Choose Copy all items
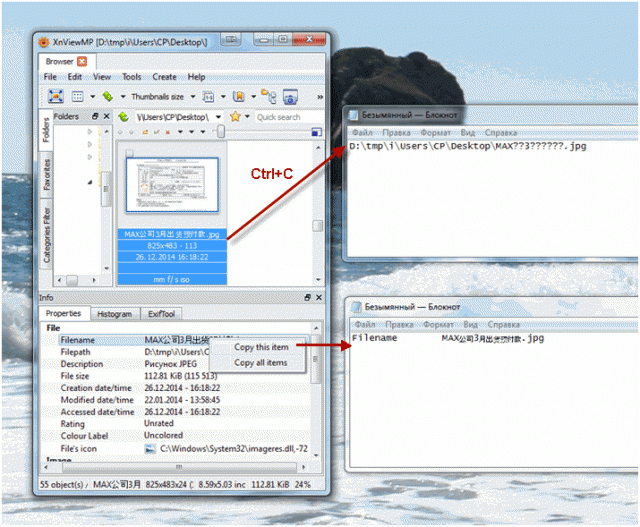Image resolution: width=640 pixels, height=527 pixels. [x=260, y=362]
